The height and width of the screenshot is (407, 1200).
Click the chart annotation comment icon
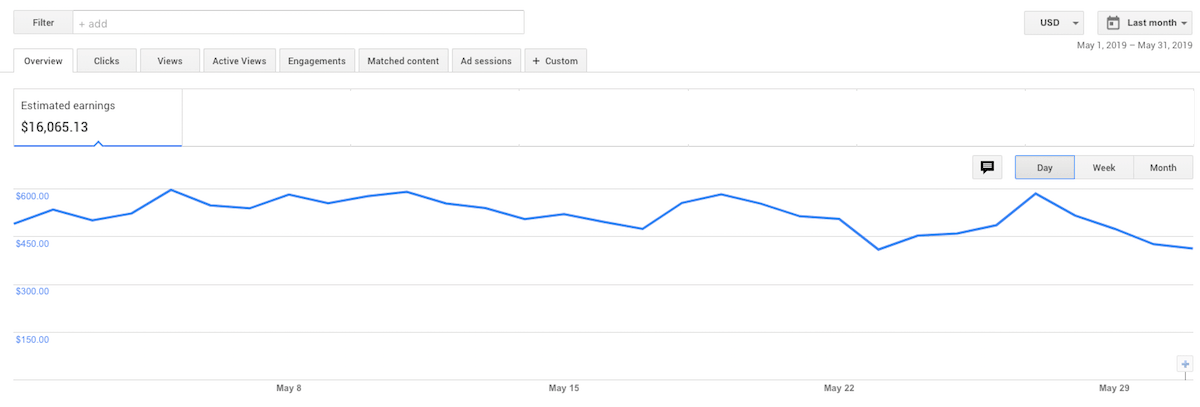(987, 167)
